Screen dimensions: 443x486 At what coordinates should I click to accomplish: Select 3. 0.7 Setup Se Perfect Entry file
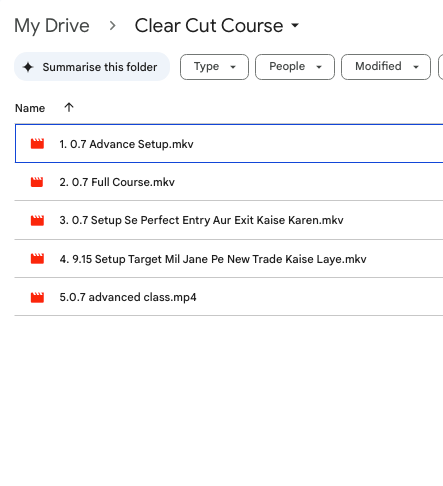tap(229, 220)
